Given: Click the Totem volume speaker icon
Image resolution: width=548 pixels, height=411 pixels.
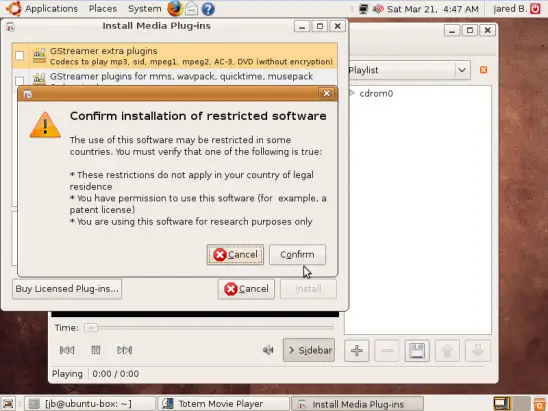Looking at the screenshot, I should [x=268, y=350].
